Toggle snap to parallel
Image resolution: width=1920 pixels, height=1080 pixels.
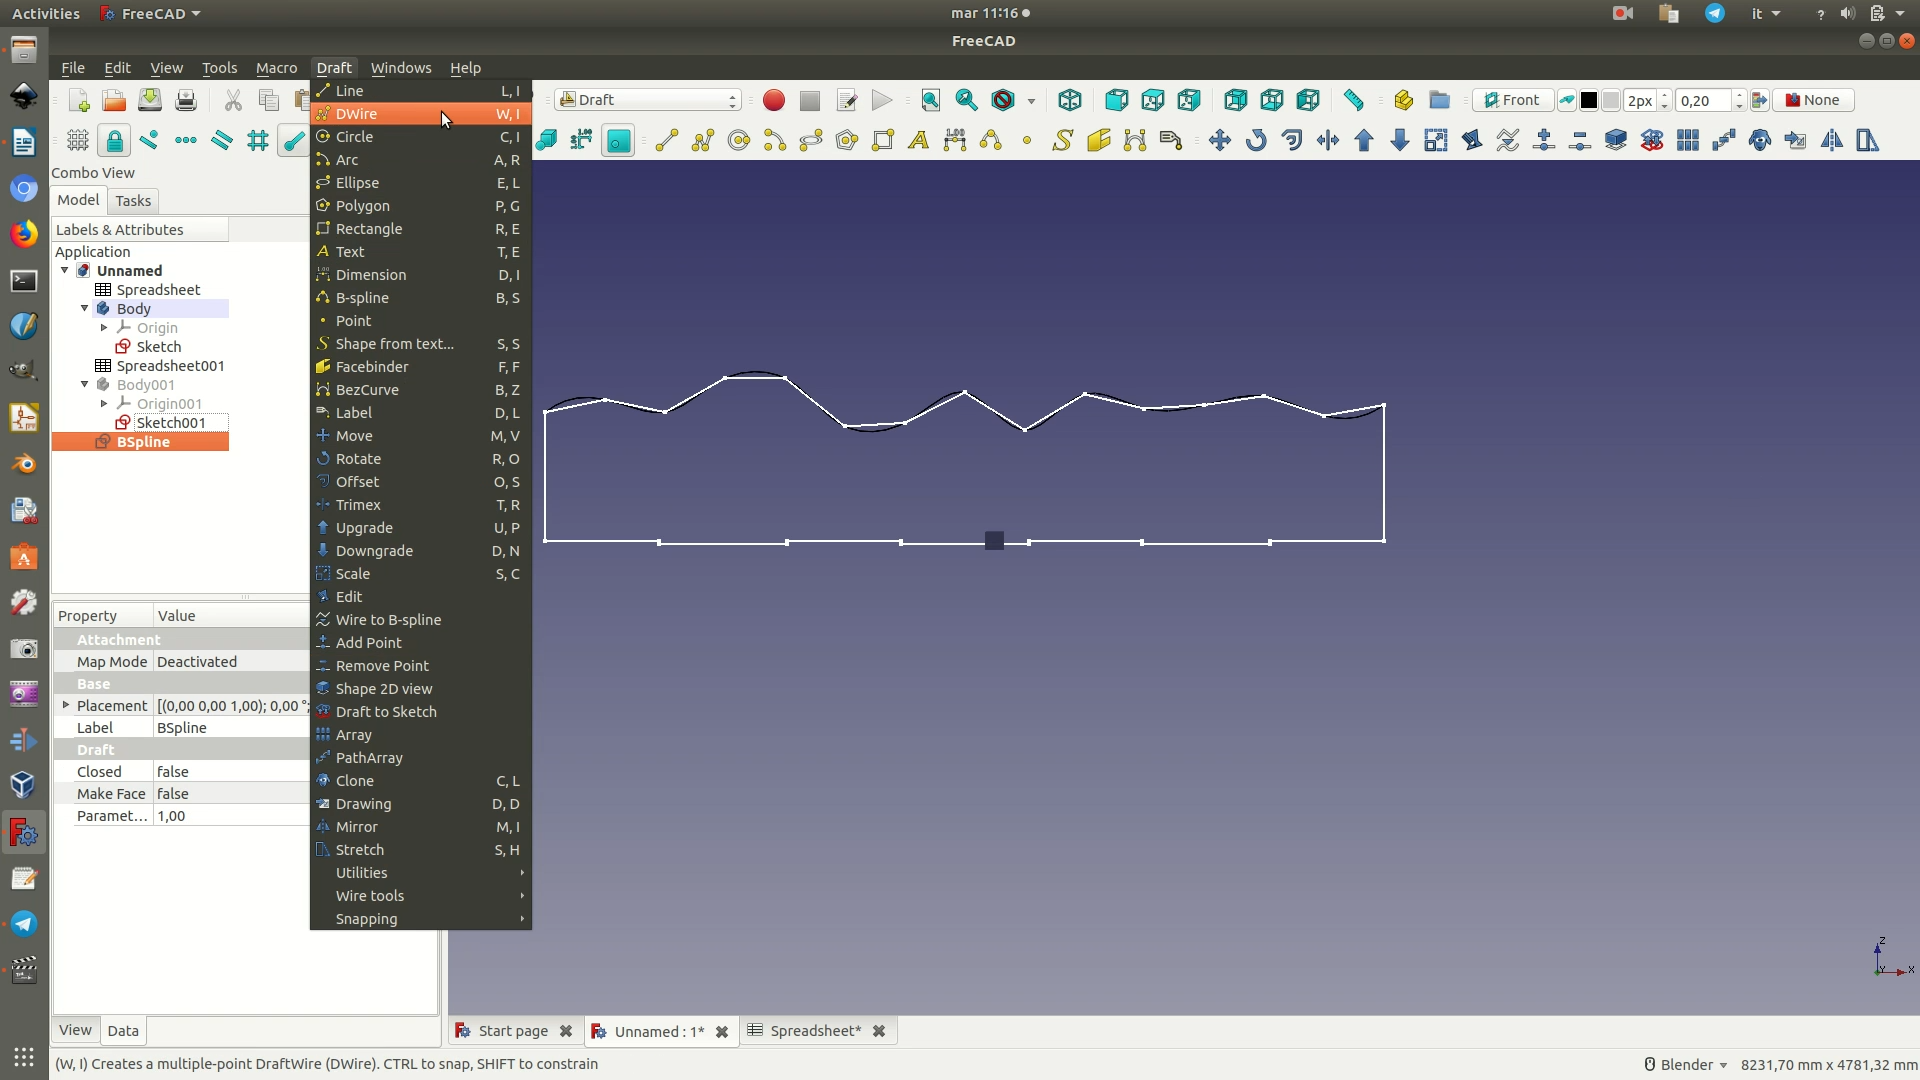(222, 141)
